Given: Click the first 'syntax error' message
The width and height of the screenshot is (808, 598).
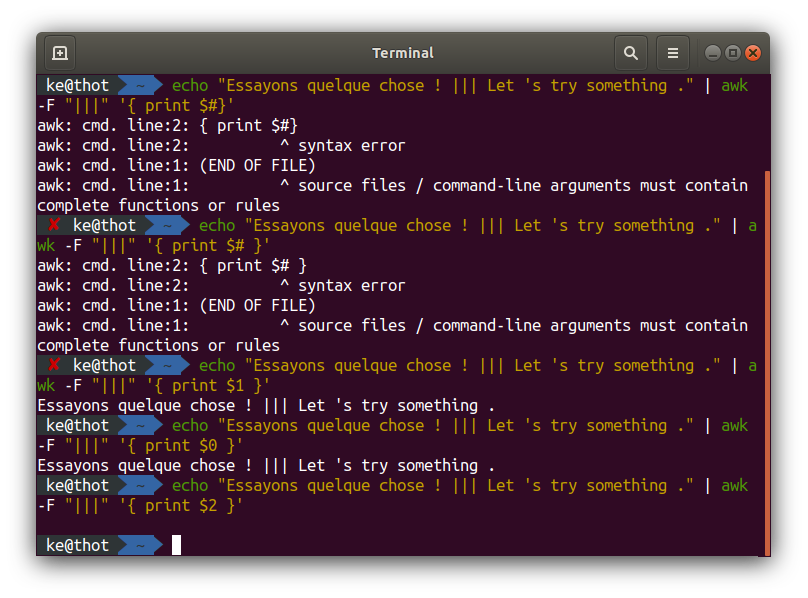Looking at the screenshot, I should tap(351, 145).
